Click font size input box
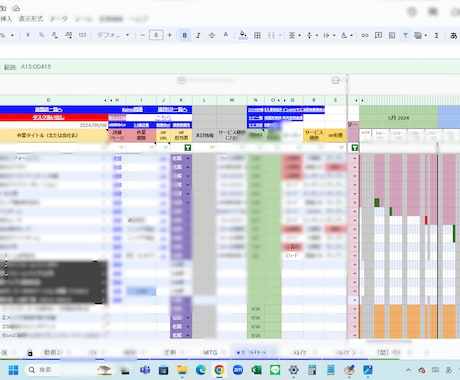The width and height of the screenshot is (460, 380). [x=156, y=35]
